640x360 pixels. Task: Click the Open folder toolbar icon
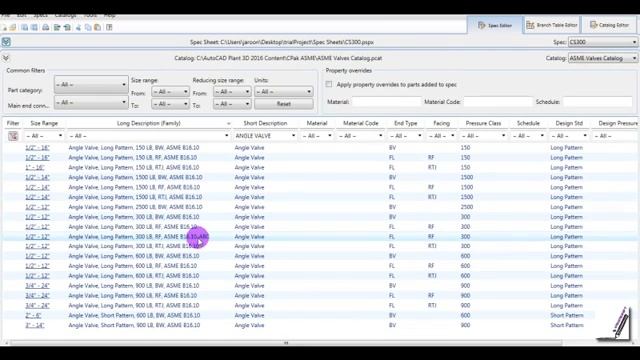pyautogui.click(x=13, y=27)
